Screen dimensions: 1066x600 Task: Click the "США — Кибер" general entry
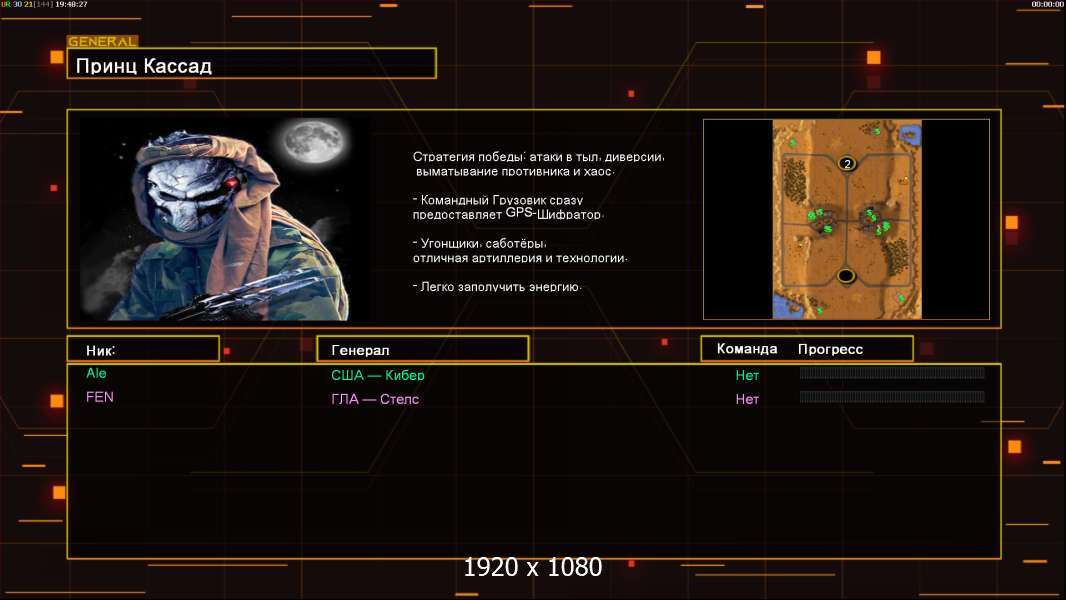[378, 375]
